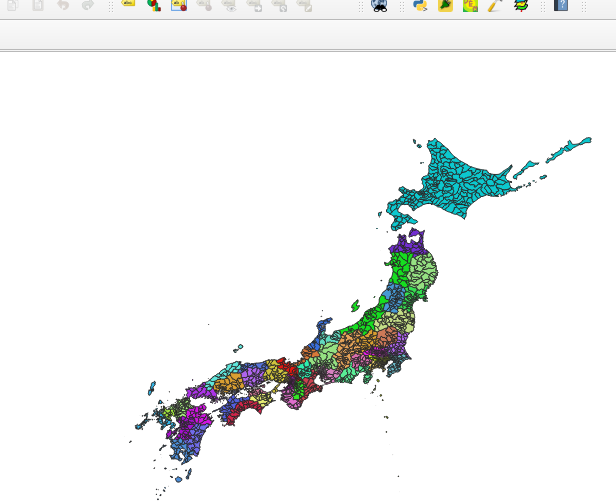Image resolution: width=616 pixels, height=504 pixels.
Task: Open the Python console
Action: tap(420, 5)
